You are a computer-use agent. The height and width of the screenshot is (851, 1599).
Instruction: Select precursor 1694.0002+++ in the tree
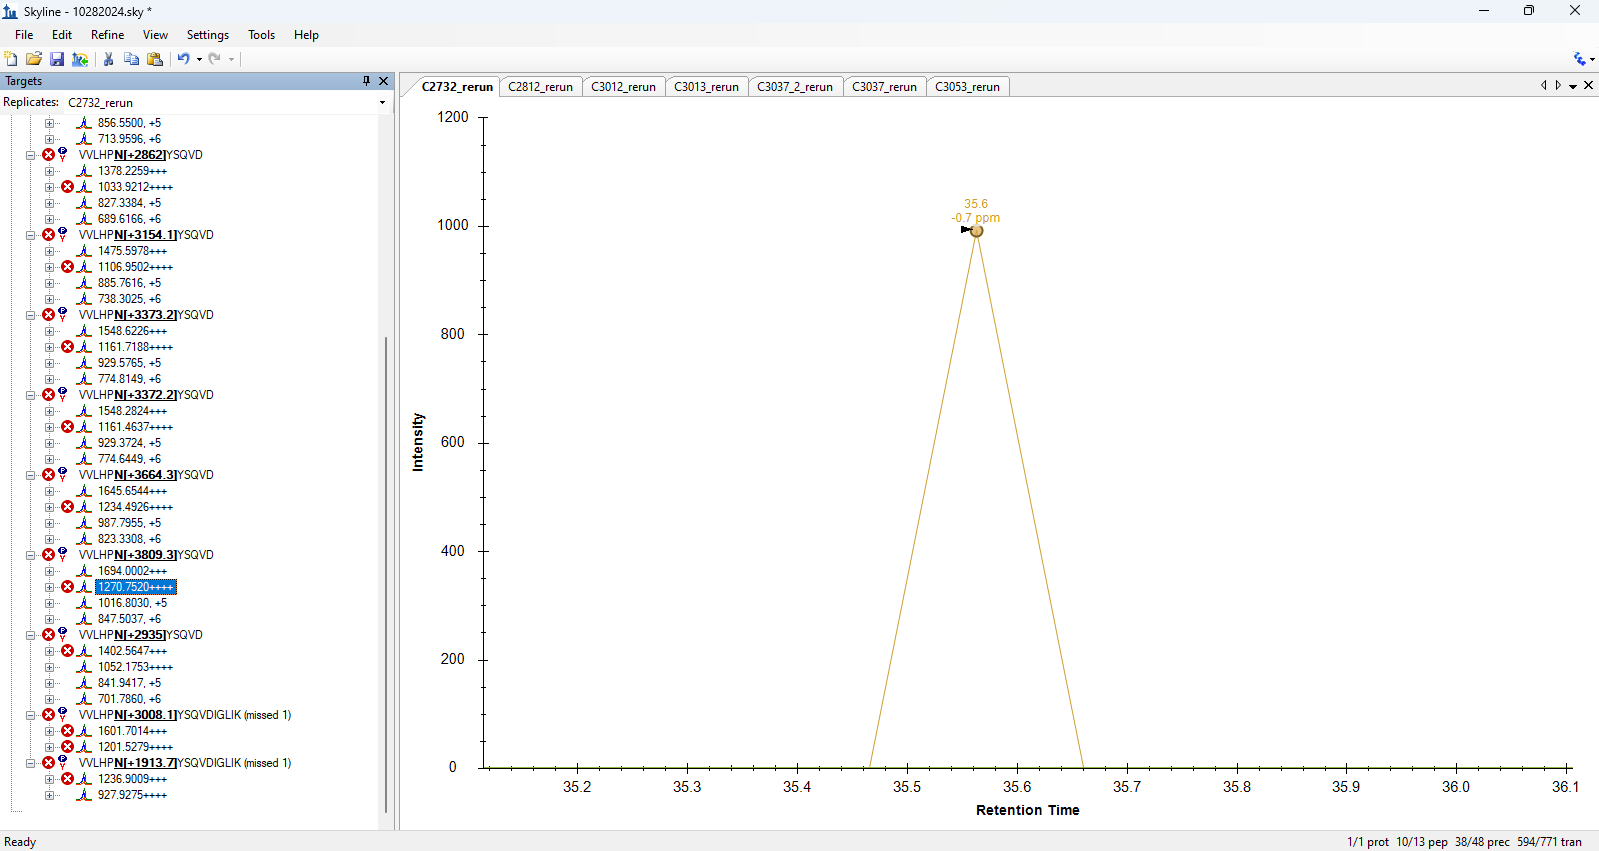point(132,571)
